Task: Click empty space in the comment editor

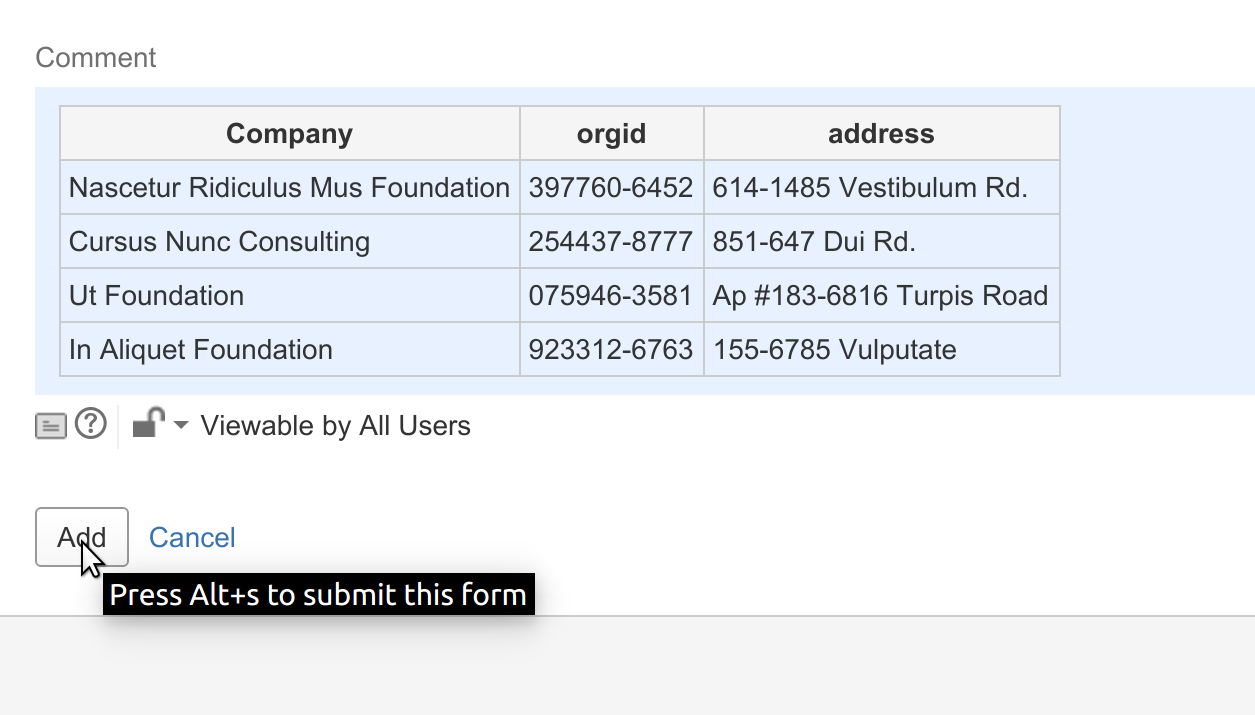Action: (x=1157, y=241)
